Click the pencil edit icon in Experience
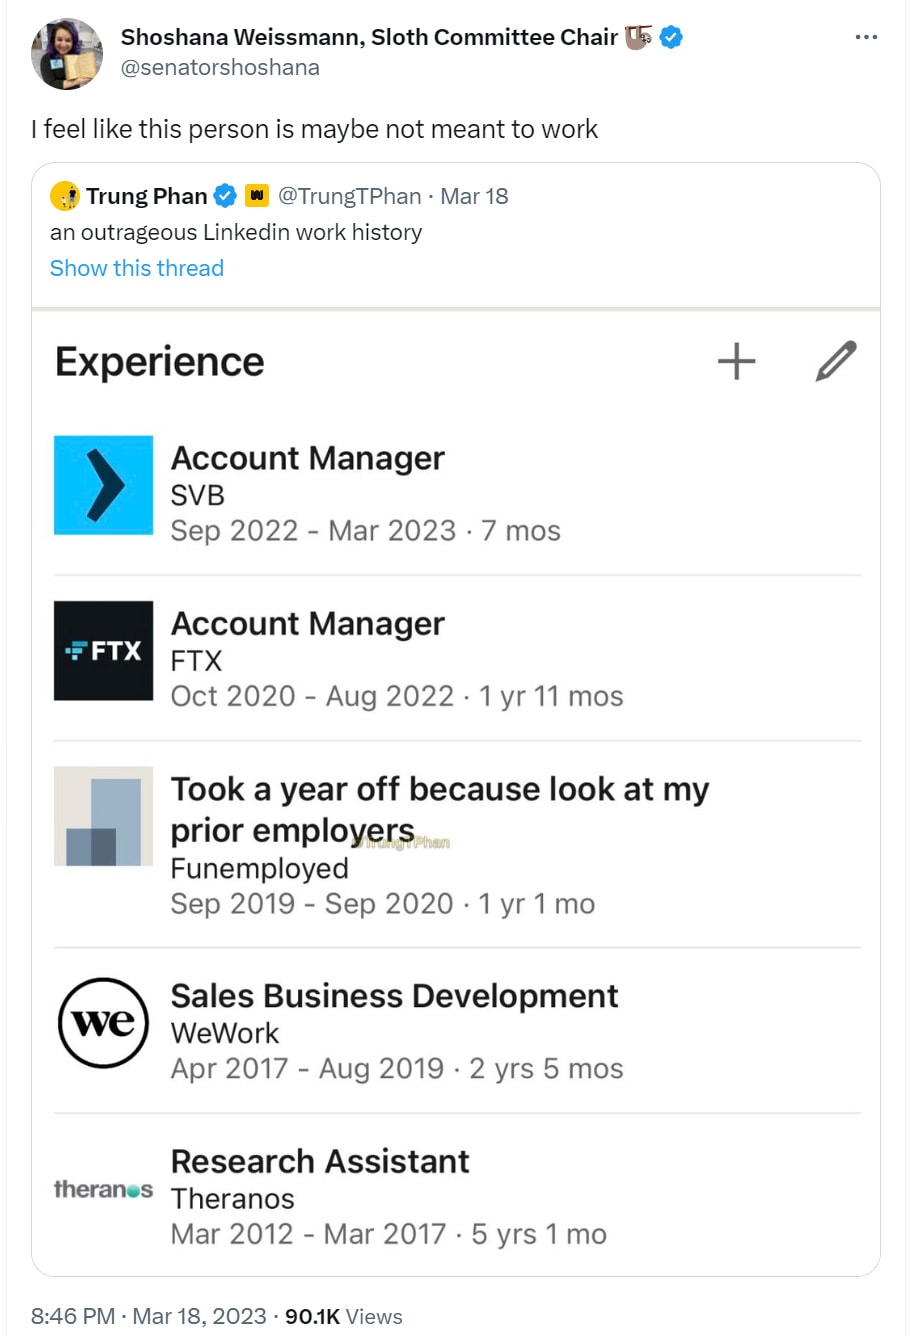The width and height of the screenshot is (909, 1336). point(836,361)
